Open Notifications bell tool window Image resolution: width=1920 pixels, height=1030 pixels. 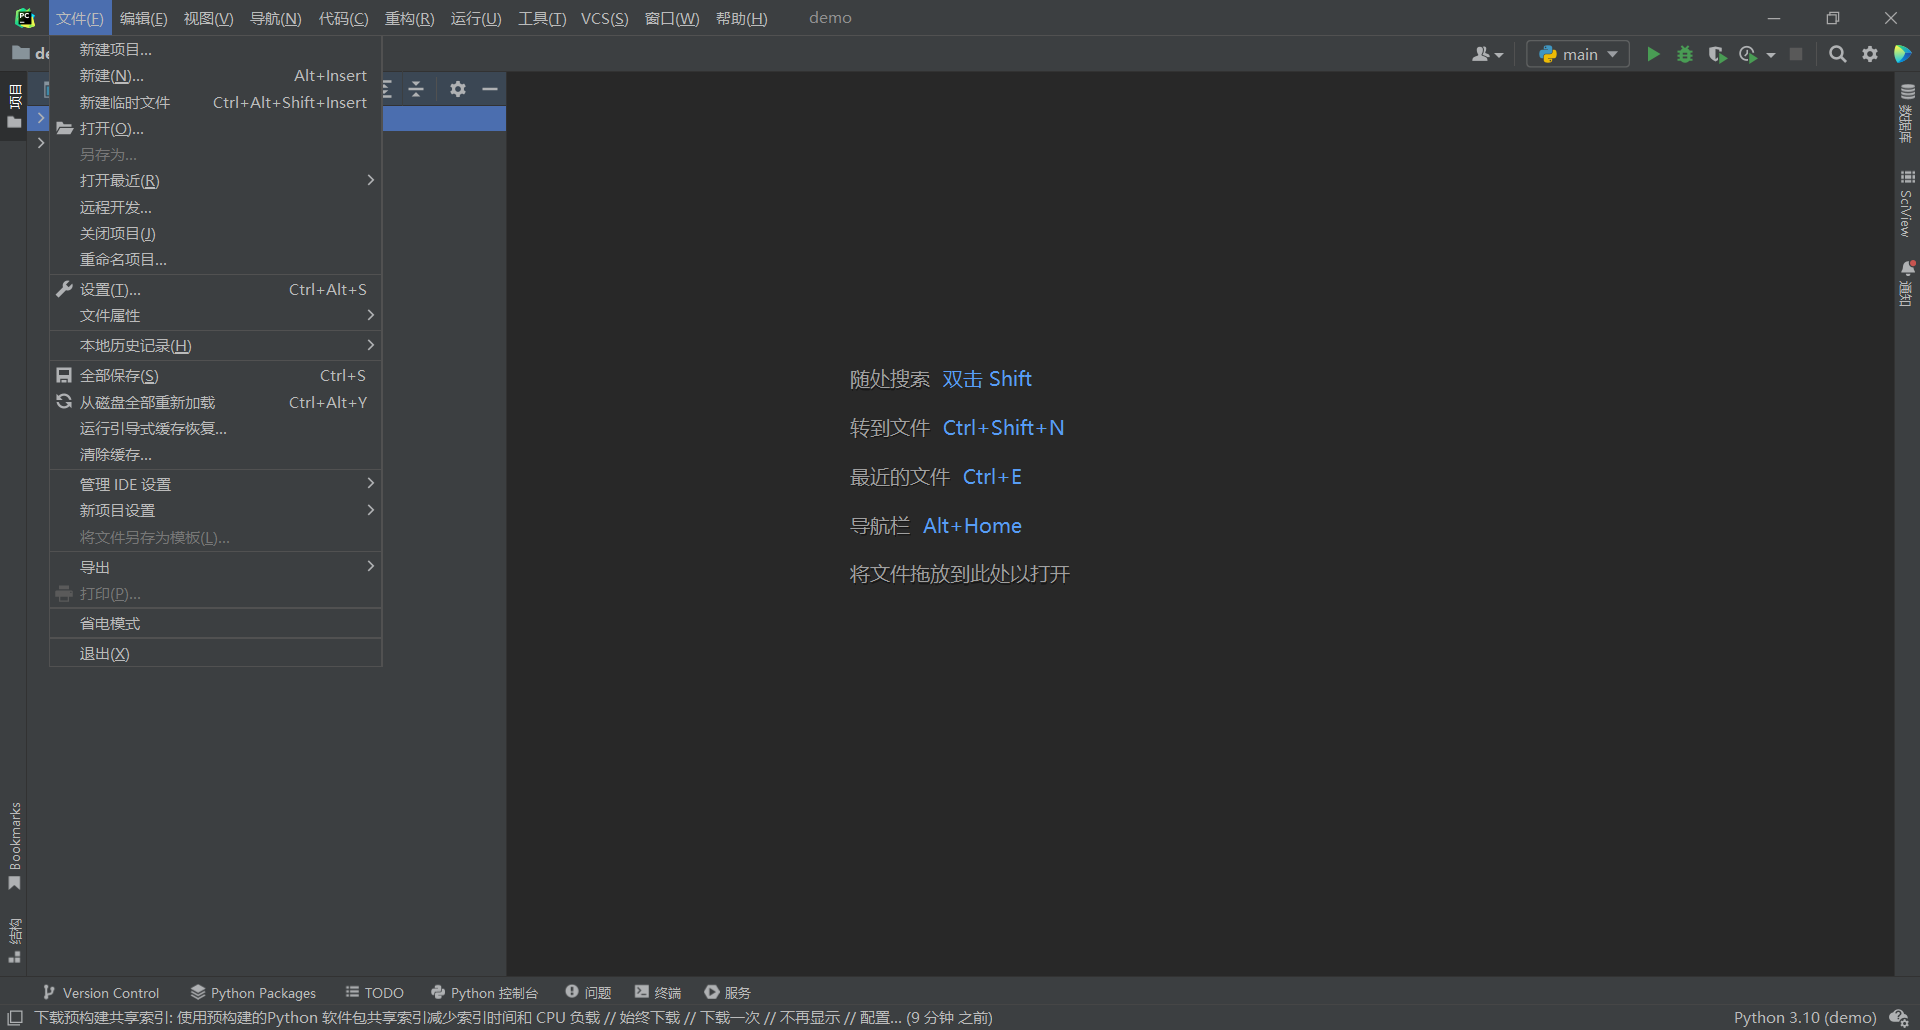point(1907,283)
